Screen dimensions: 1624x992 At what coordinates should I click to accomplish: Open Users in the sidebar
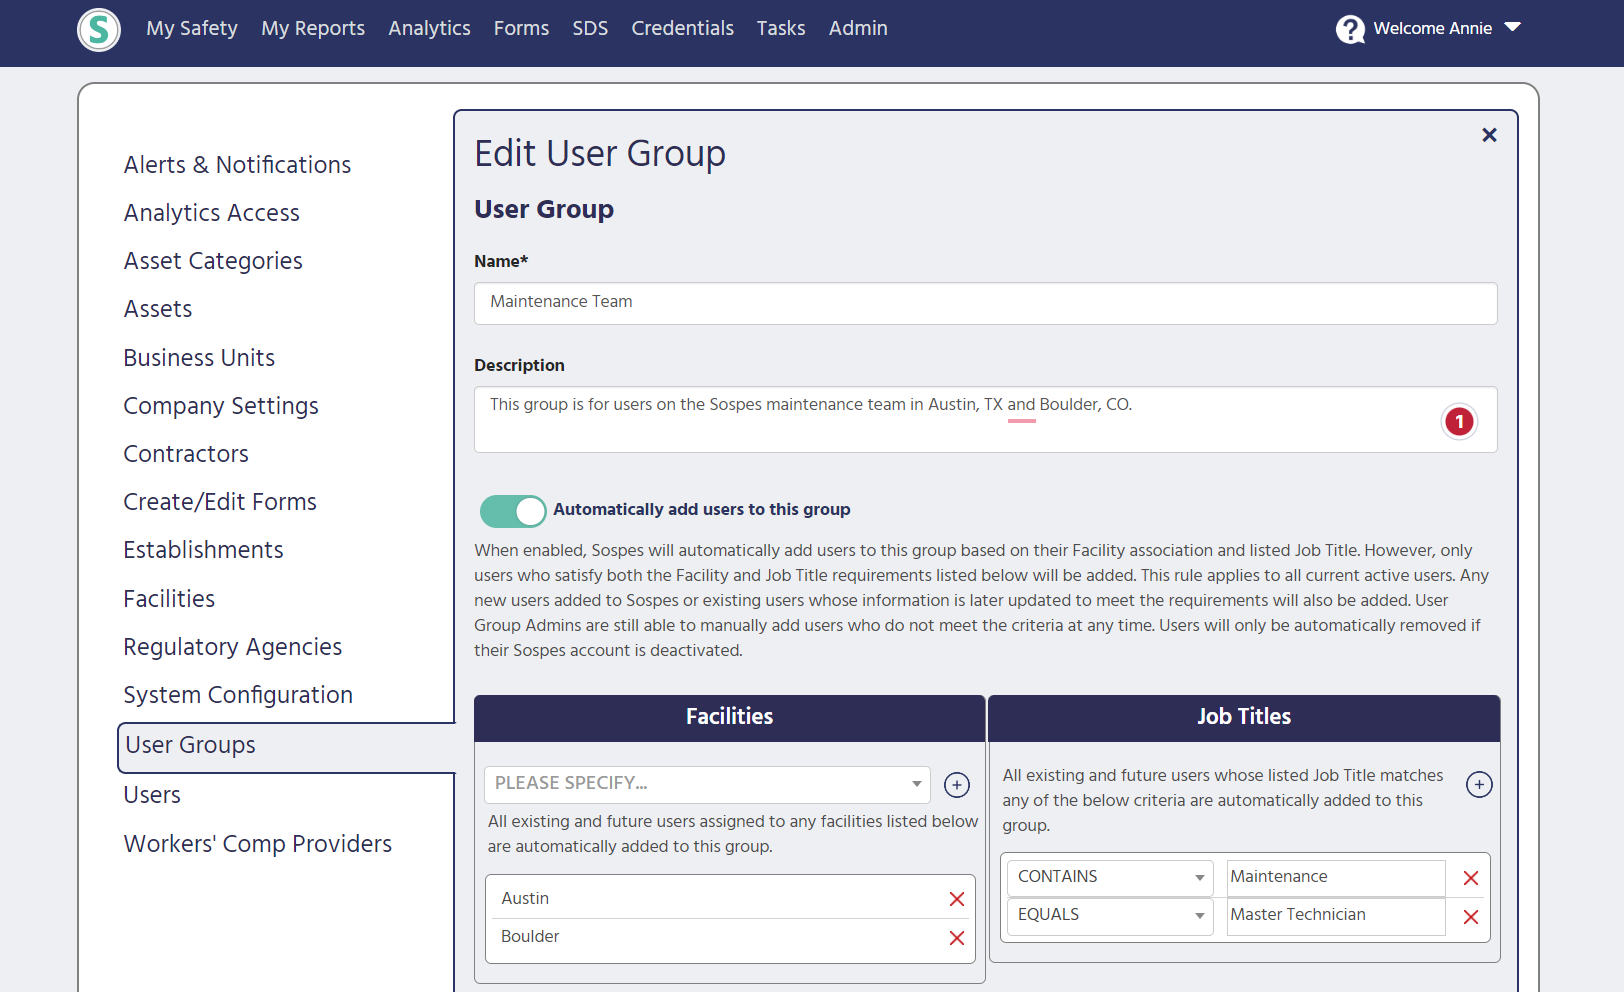pyautogui.click(x=152, y=795)
